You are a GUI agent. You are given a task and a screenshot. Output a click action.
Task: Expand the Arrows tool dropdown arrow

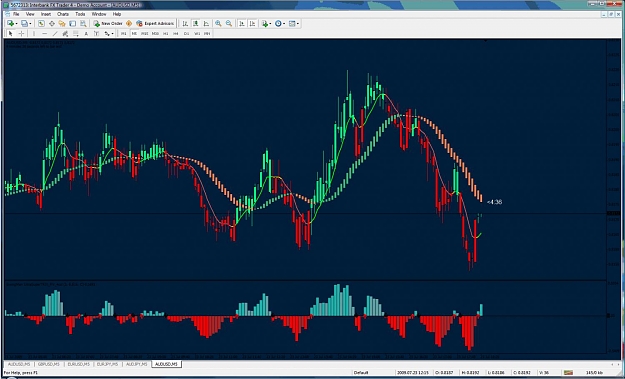coord(112,33)
